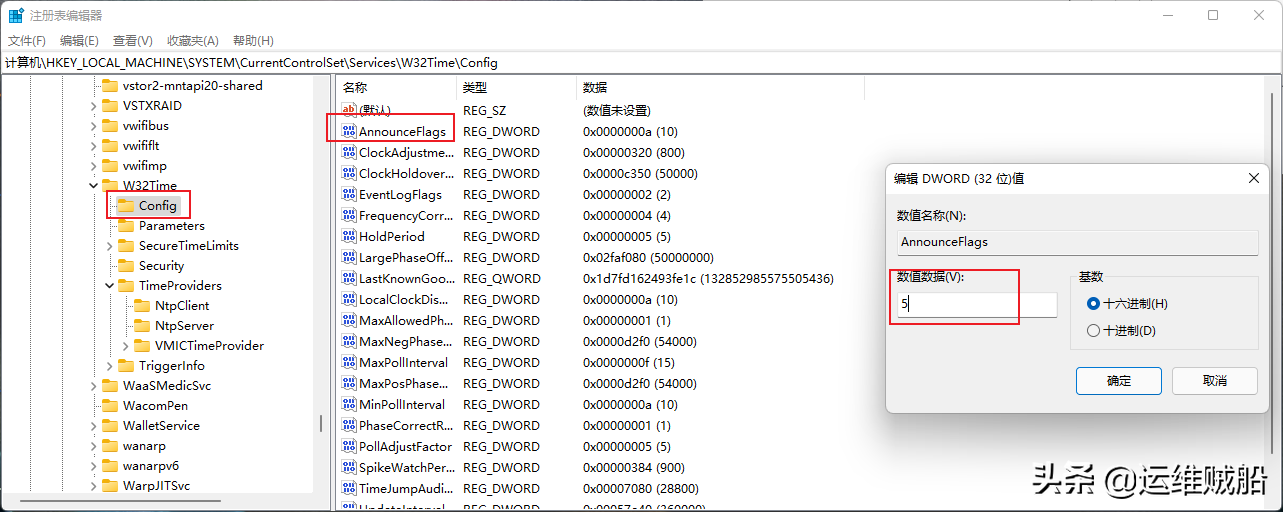Click the Security folder icon

125,266
